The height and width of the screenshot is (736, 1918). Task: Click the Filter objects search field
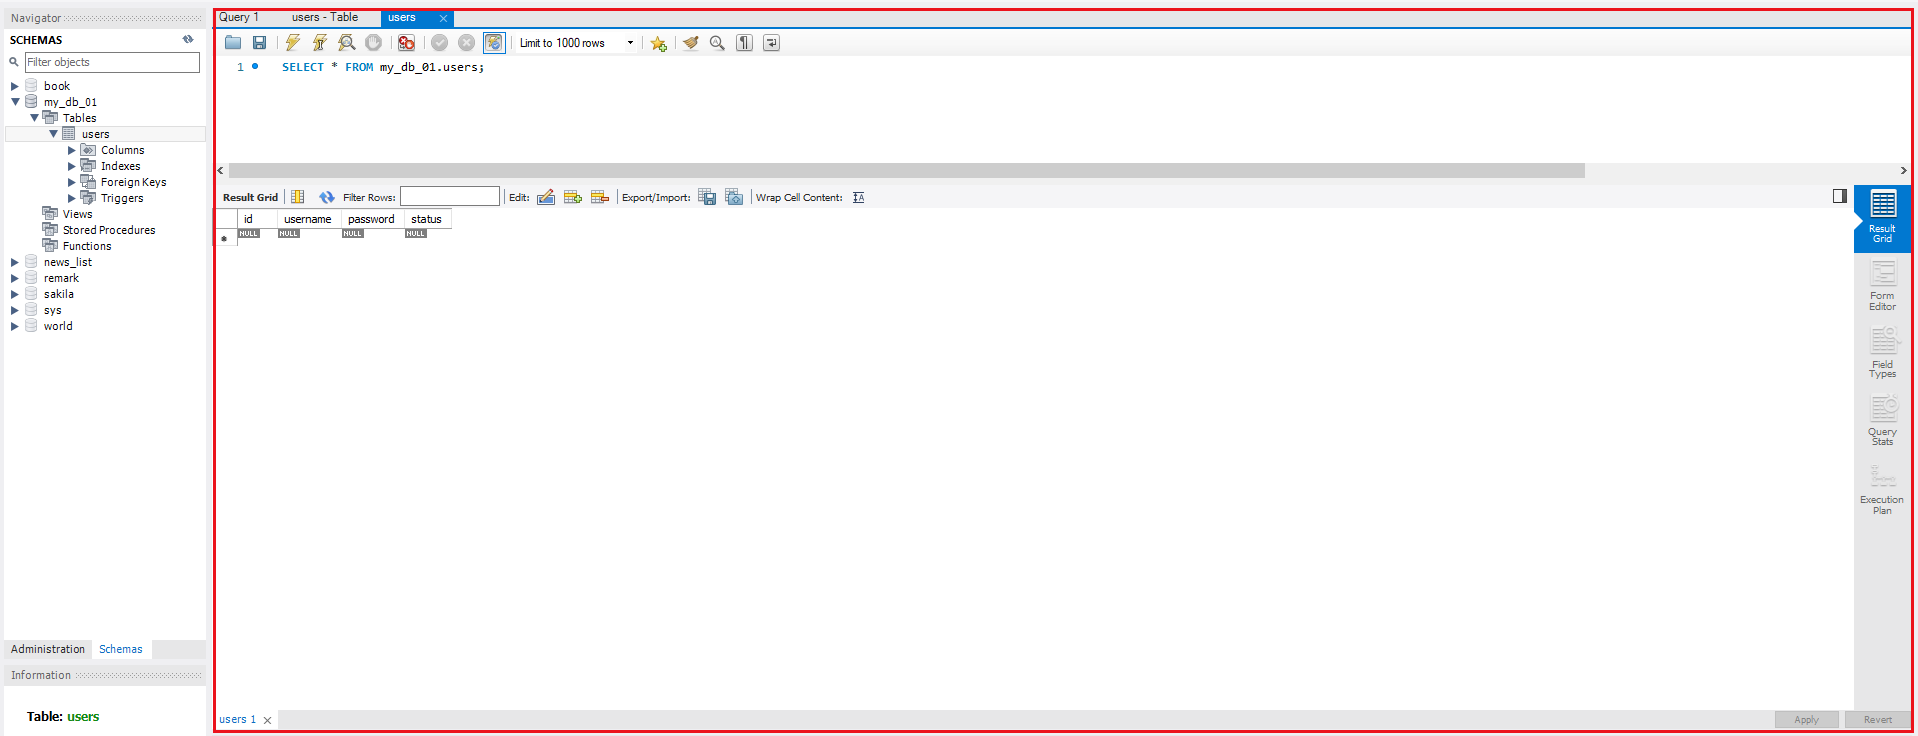pos(112,62)
